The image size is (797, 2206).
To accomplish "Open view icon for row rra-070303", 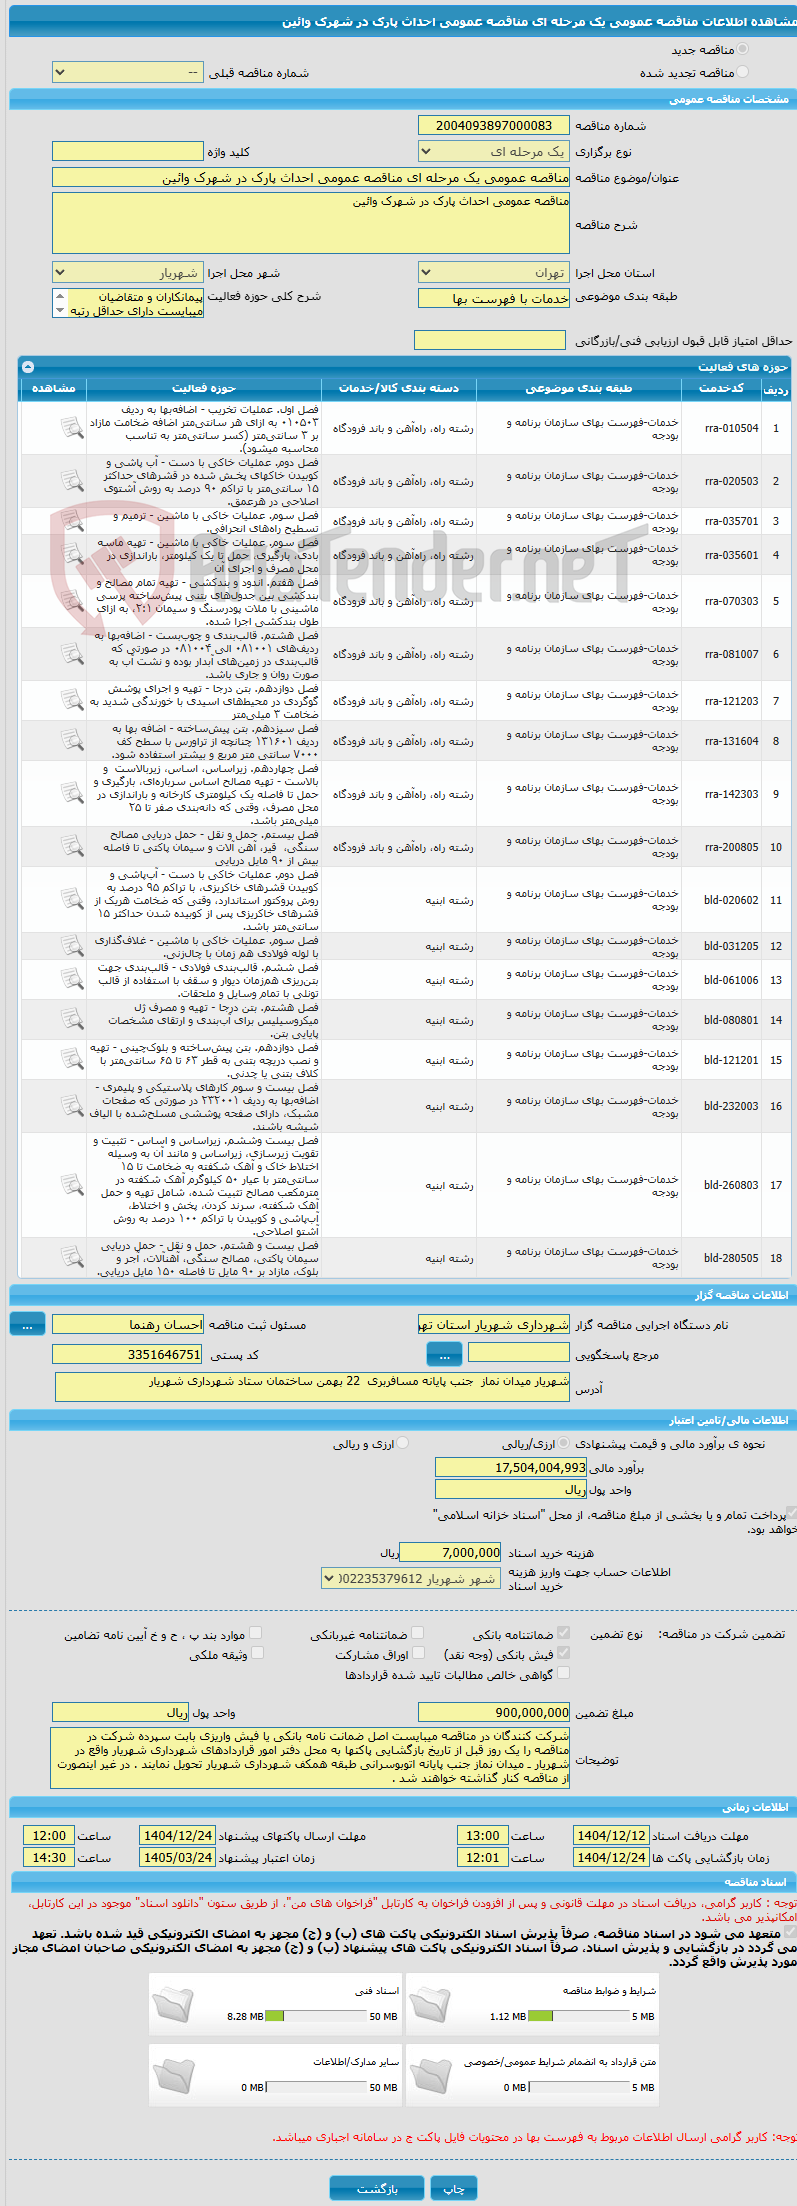I will tap(72, 601).
